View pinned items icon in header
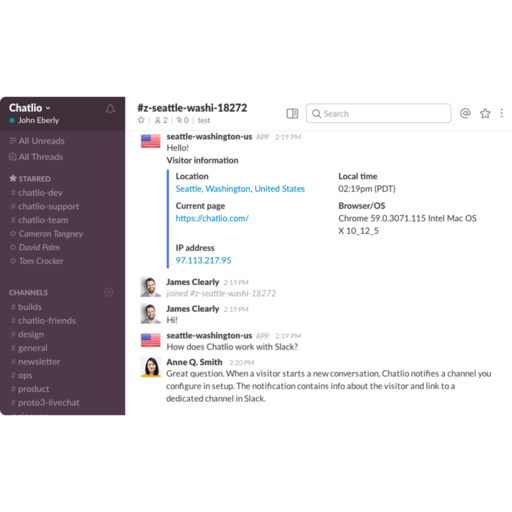The image size is (512, 512). 182,120
